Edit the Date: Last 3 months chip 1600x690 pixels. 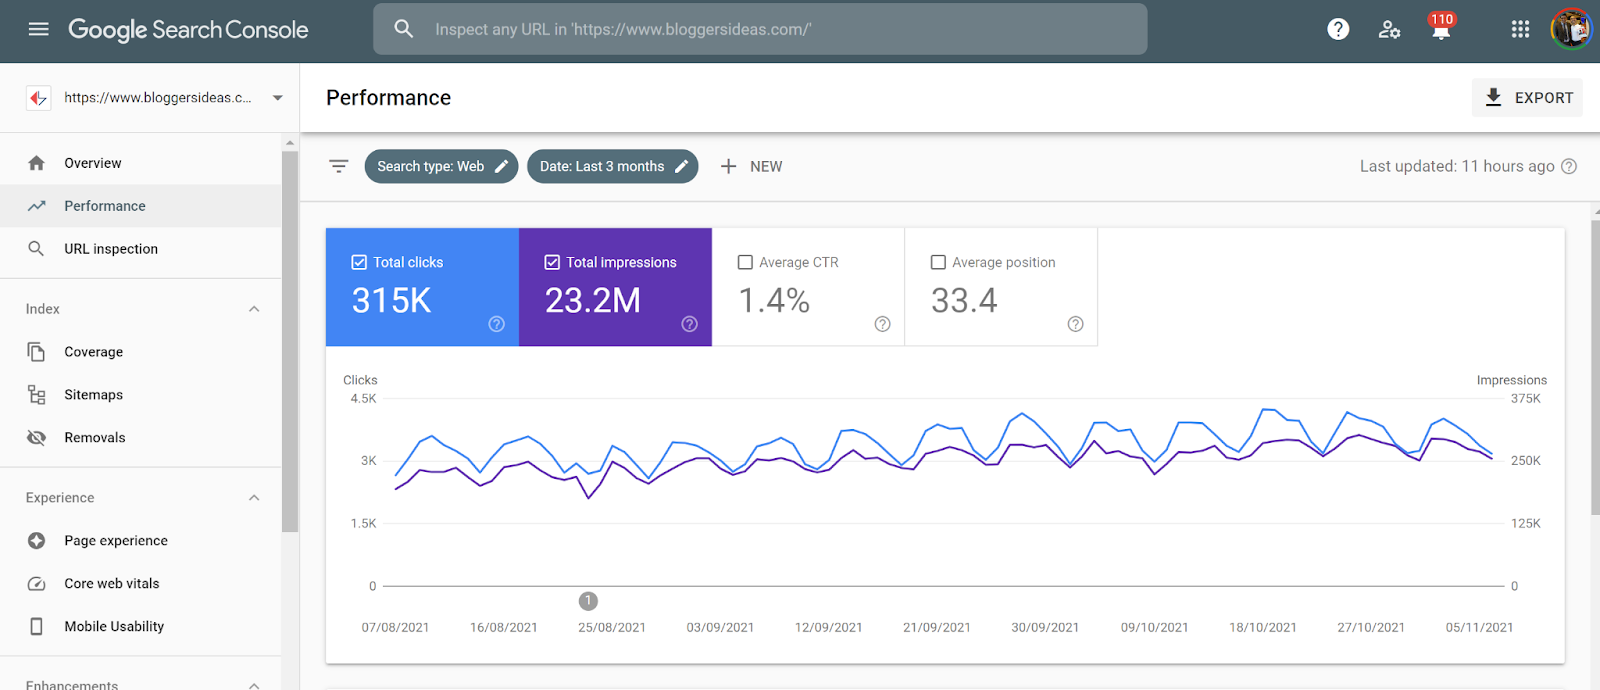point(612,166)
